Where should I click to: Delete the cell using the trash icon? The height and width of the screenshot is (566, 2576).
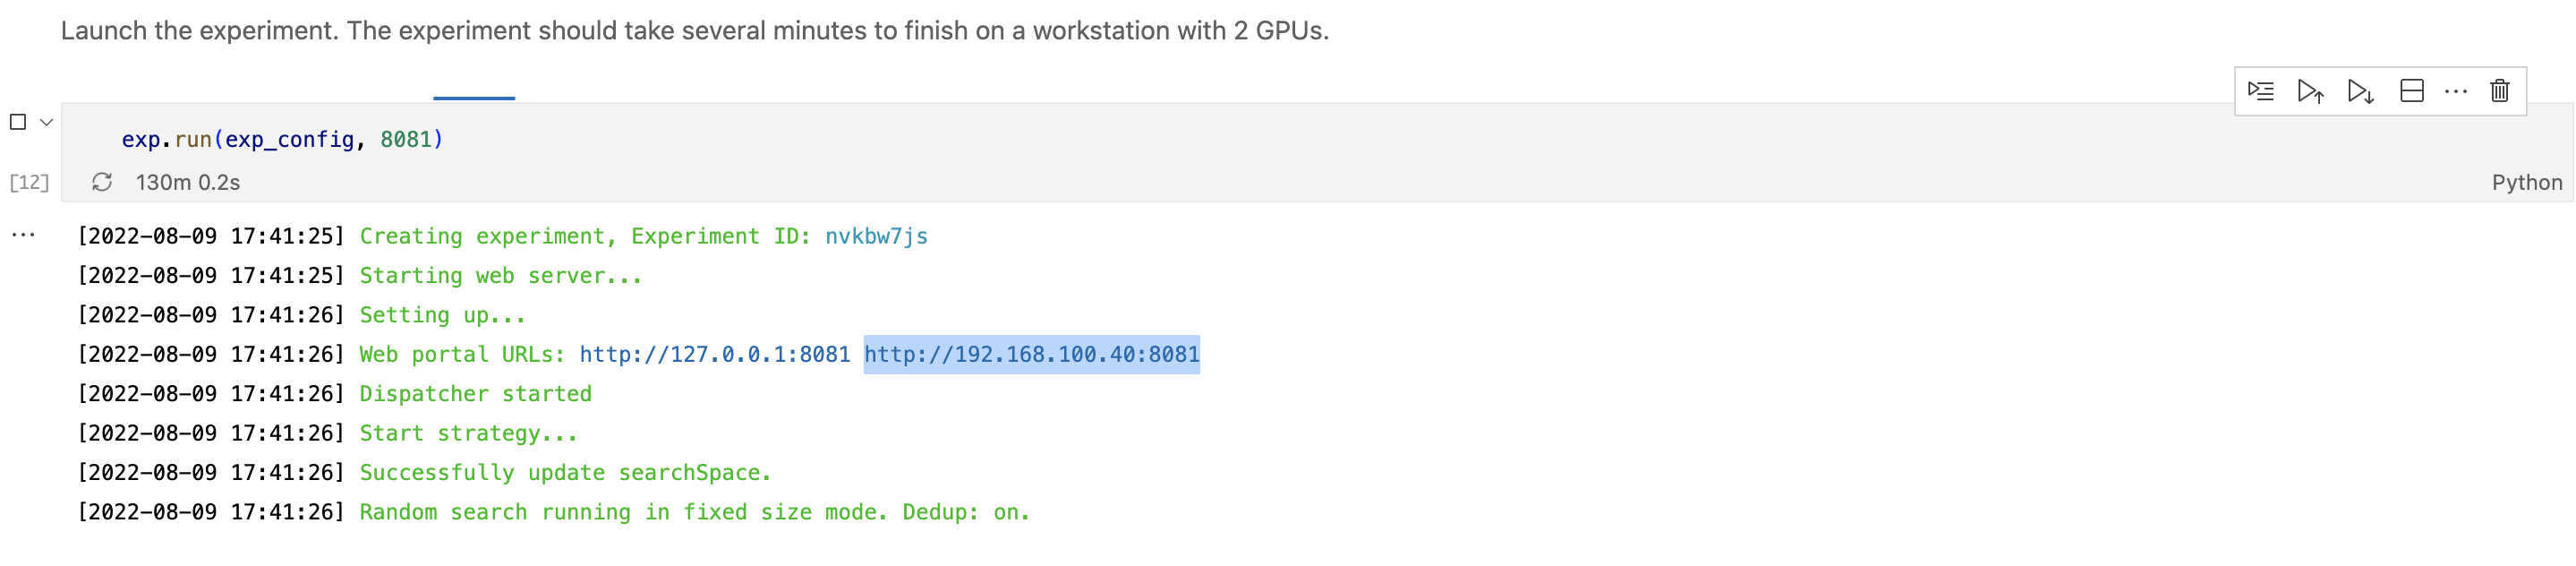[2500, 90]
